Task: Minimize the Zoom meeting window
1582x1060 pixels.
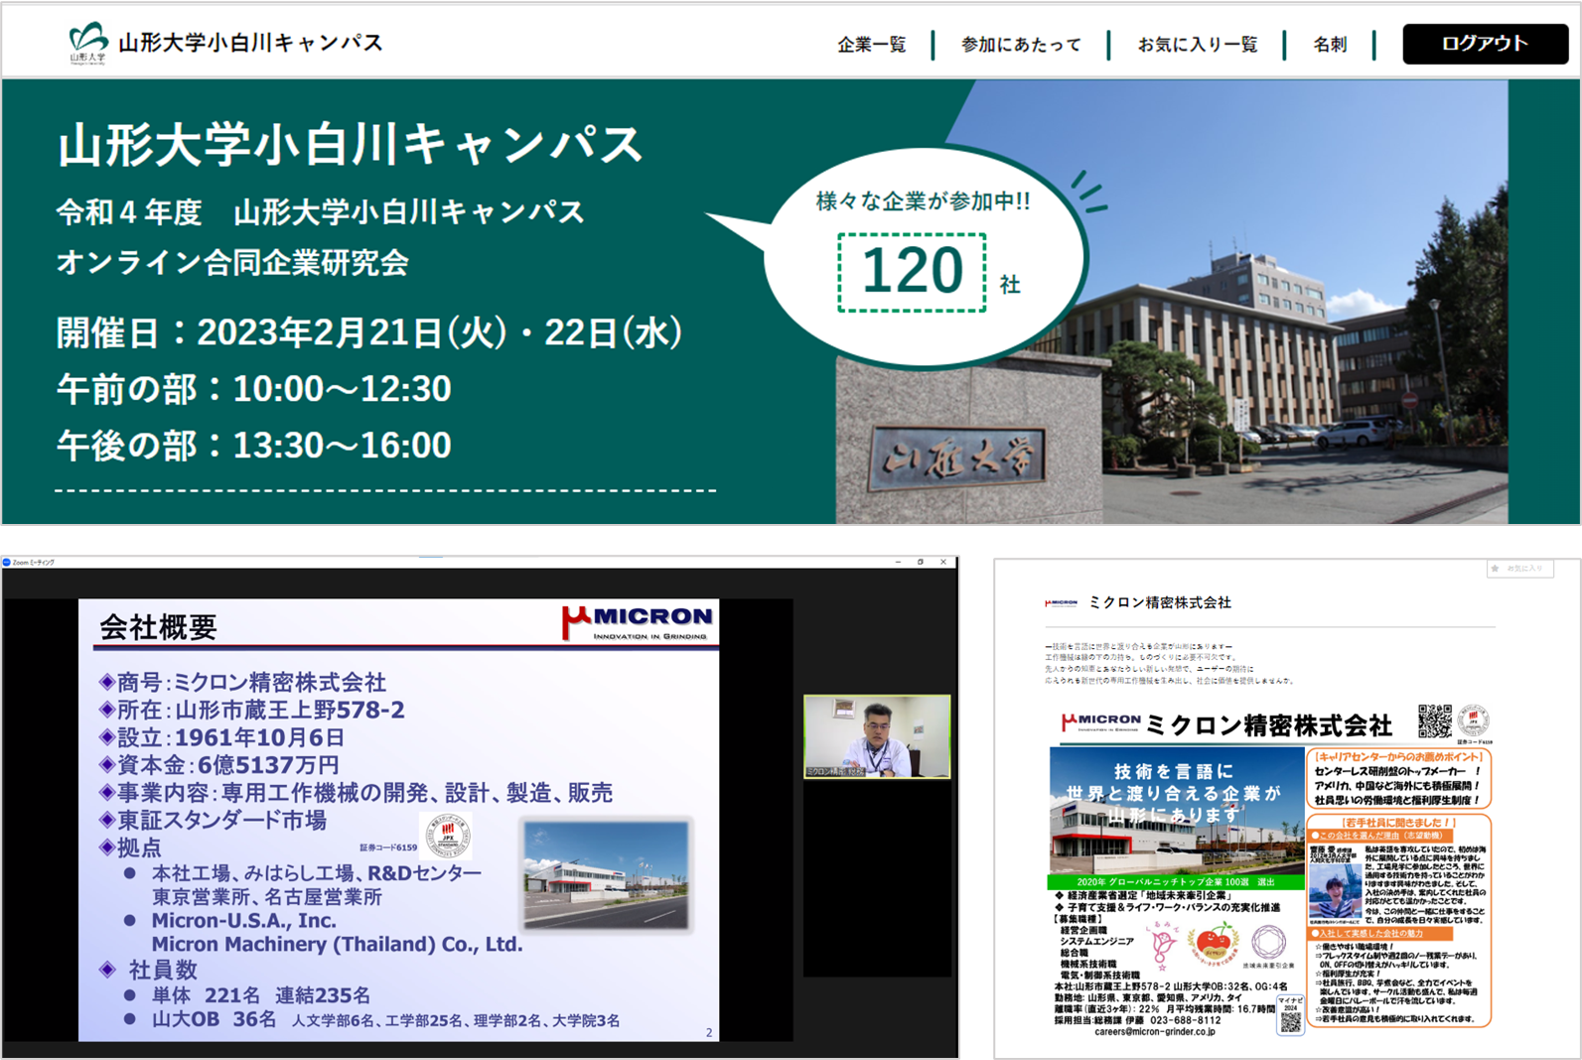Action: [898, 562]
